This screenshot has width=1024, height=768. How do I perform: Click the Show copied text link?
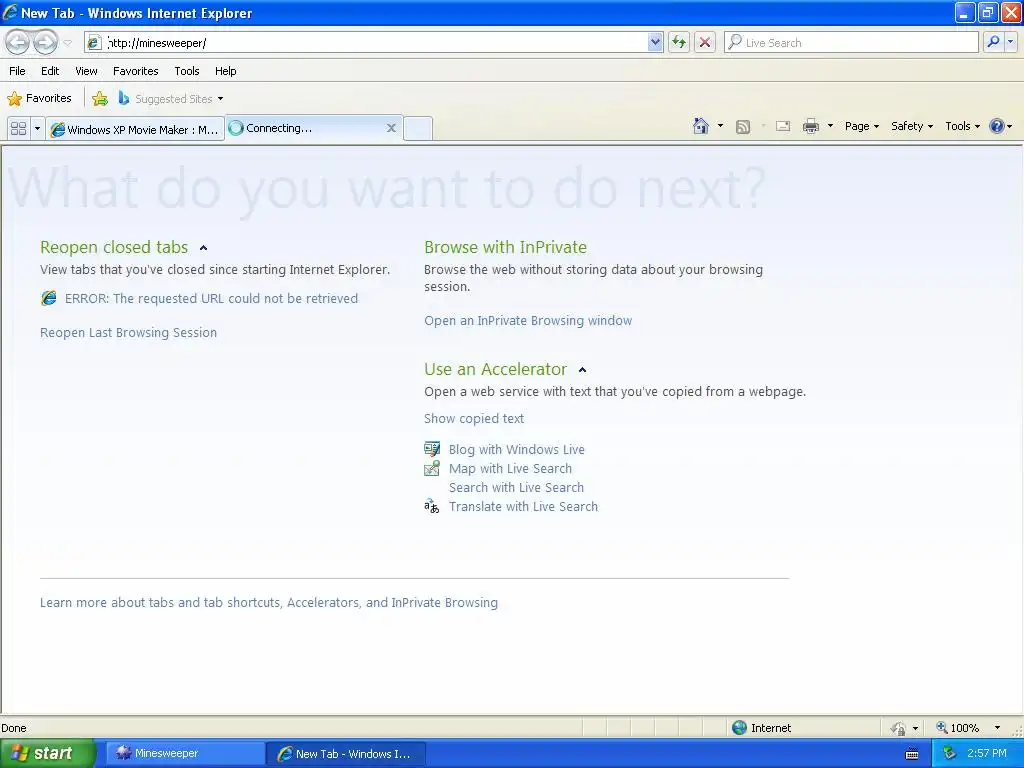click(473, 419)
